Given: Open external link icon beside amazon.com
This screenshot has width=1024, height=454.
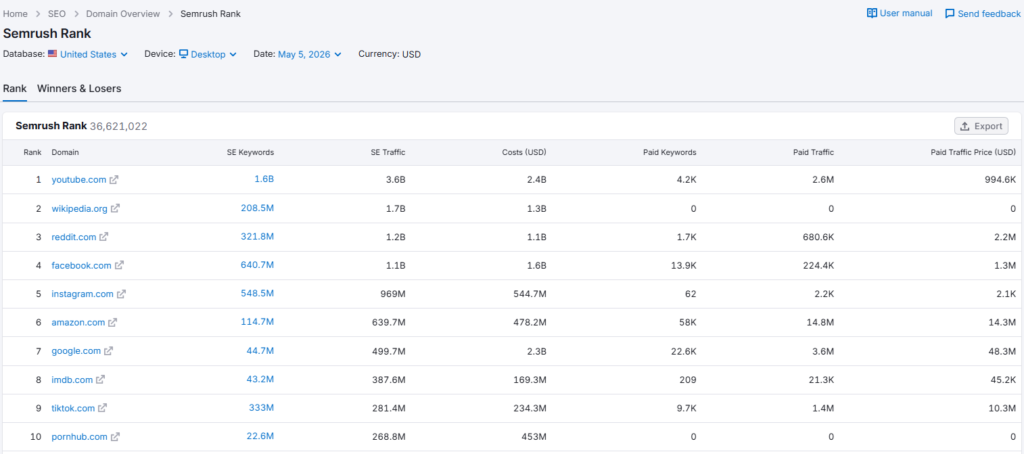Looking at the screenshot, I should click(x=112, y=323).
